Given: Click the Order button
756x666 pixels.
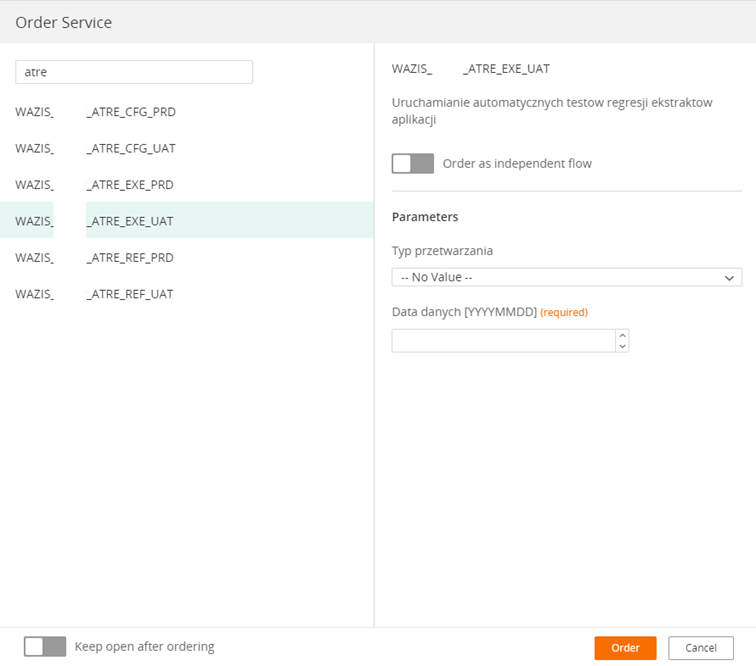Looking at the screenshot, I should [625, 648].
